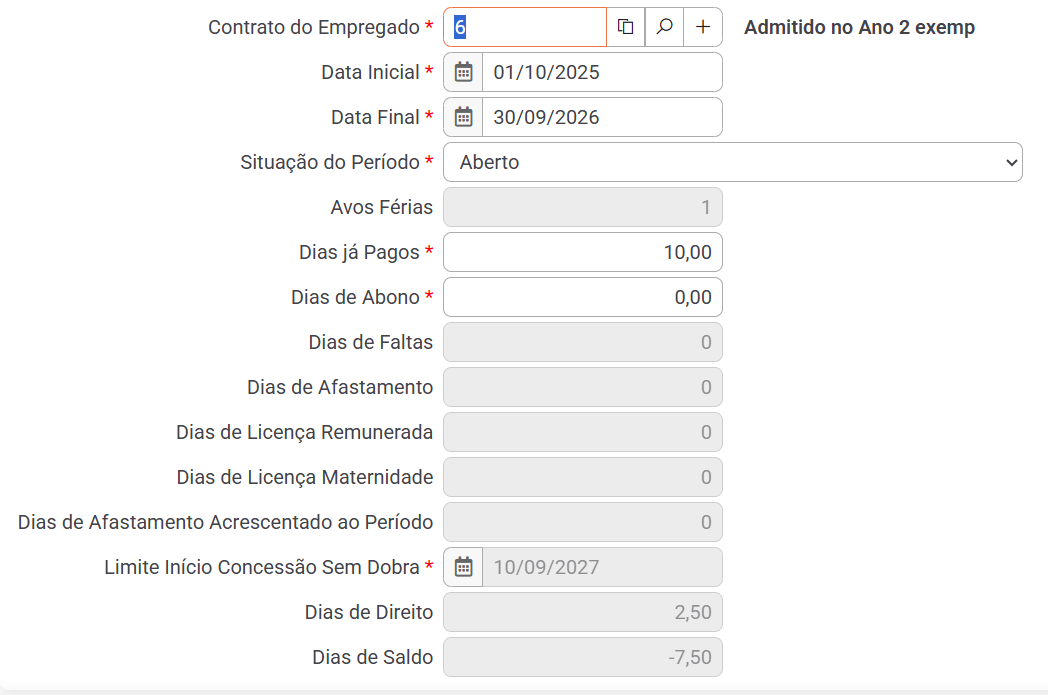Select the Dias de Abono field
Viewport: 1048px width, 695px height.
582,297
